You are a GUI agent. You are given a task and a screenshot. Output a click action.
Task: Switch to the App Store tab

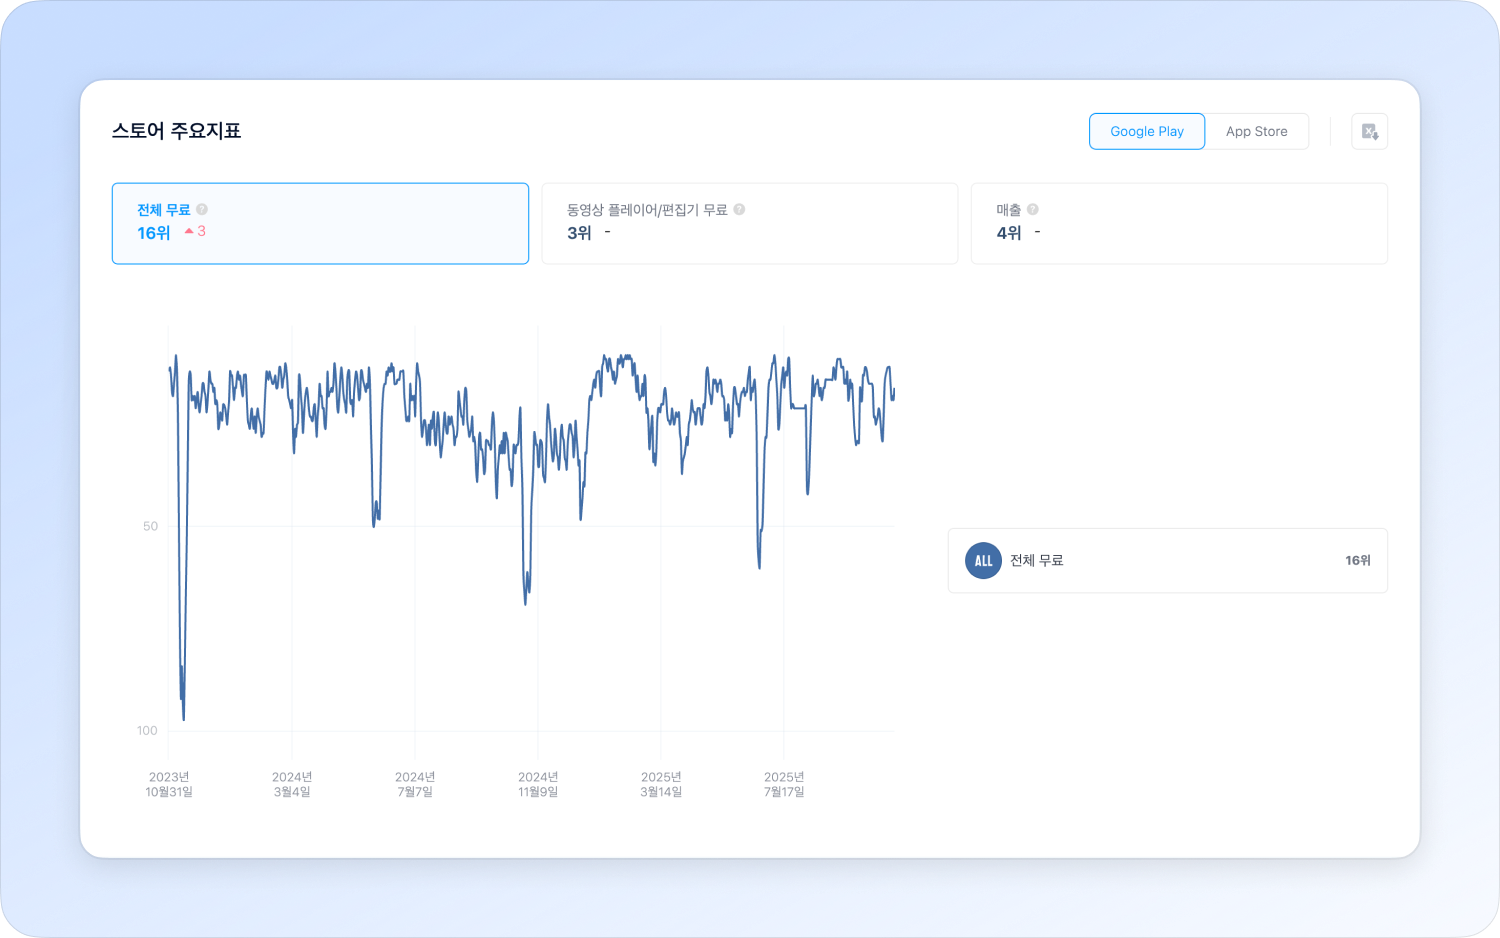coord(1256,132)
